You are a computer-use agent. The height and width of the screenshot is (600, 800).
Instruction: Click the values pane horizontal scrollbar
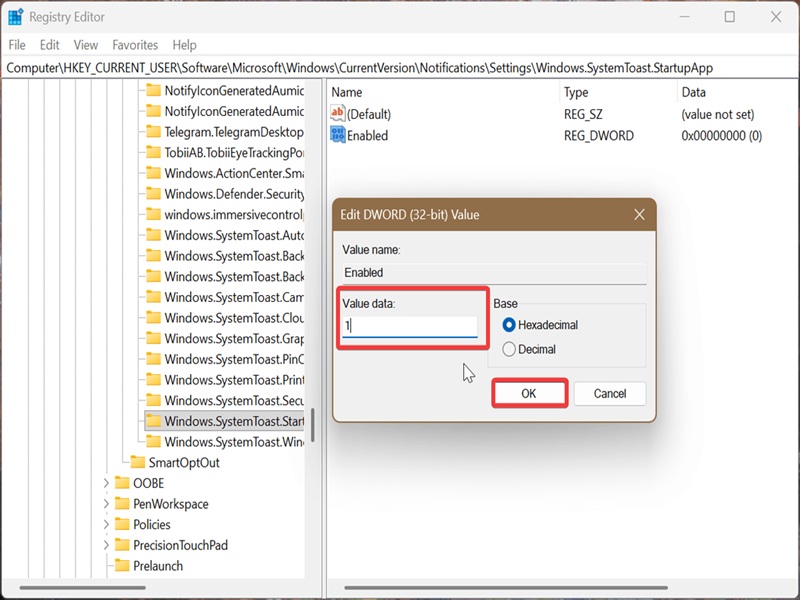click(x=506, y=588)
